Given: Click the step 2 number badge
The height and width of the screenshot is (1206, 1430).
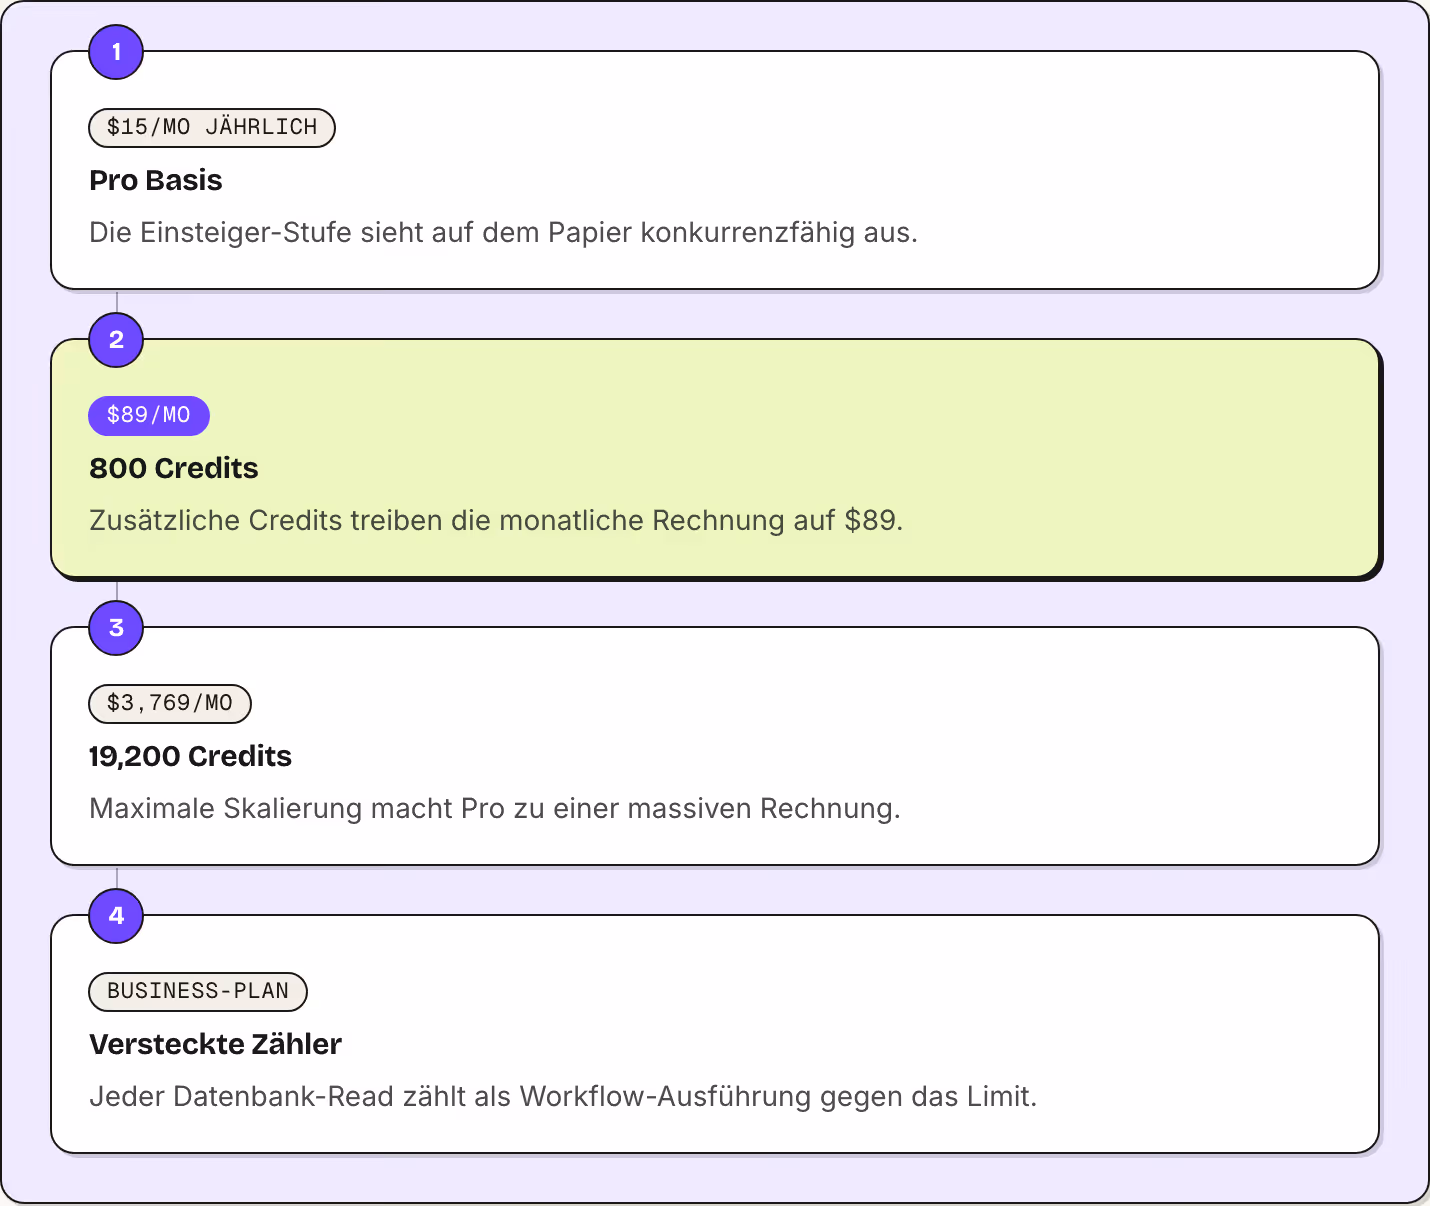Looking at the screenshot, I should click(116, 340).
